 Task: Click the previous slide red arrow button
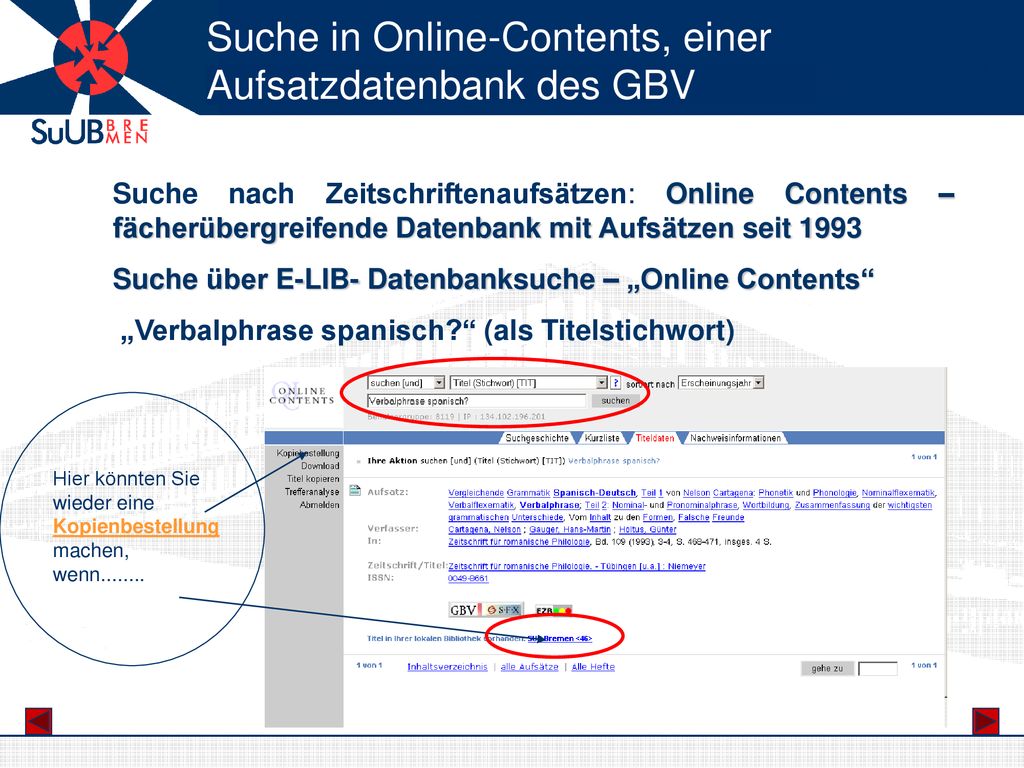point(39,721)
